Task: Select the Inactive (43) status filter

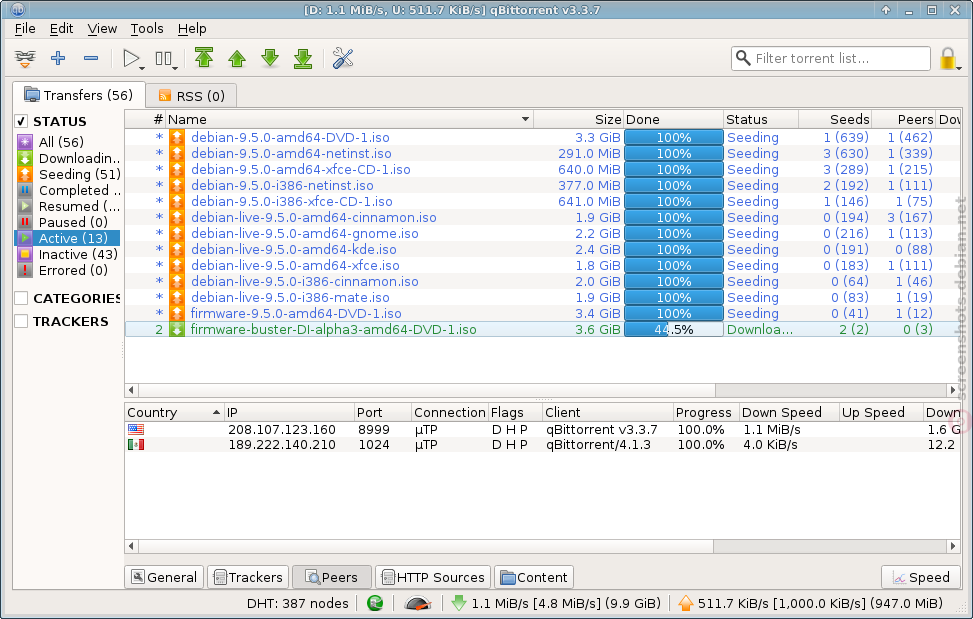Action: tap(68, 254)
